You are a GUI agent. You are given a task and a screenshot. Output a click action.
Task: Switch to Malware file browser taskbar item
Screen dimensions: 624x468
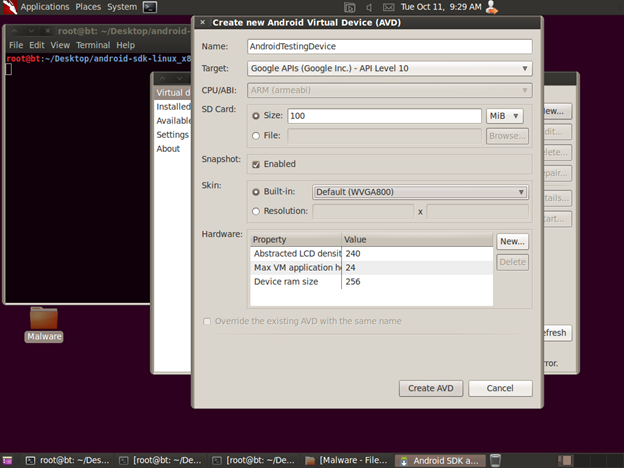pos(347,460)
